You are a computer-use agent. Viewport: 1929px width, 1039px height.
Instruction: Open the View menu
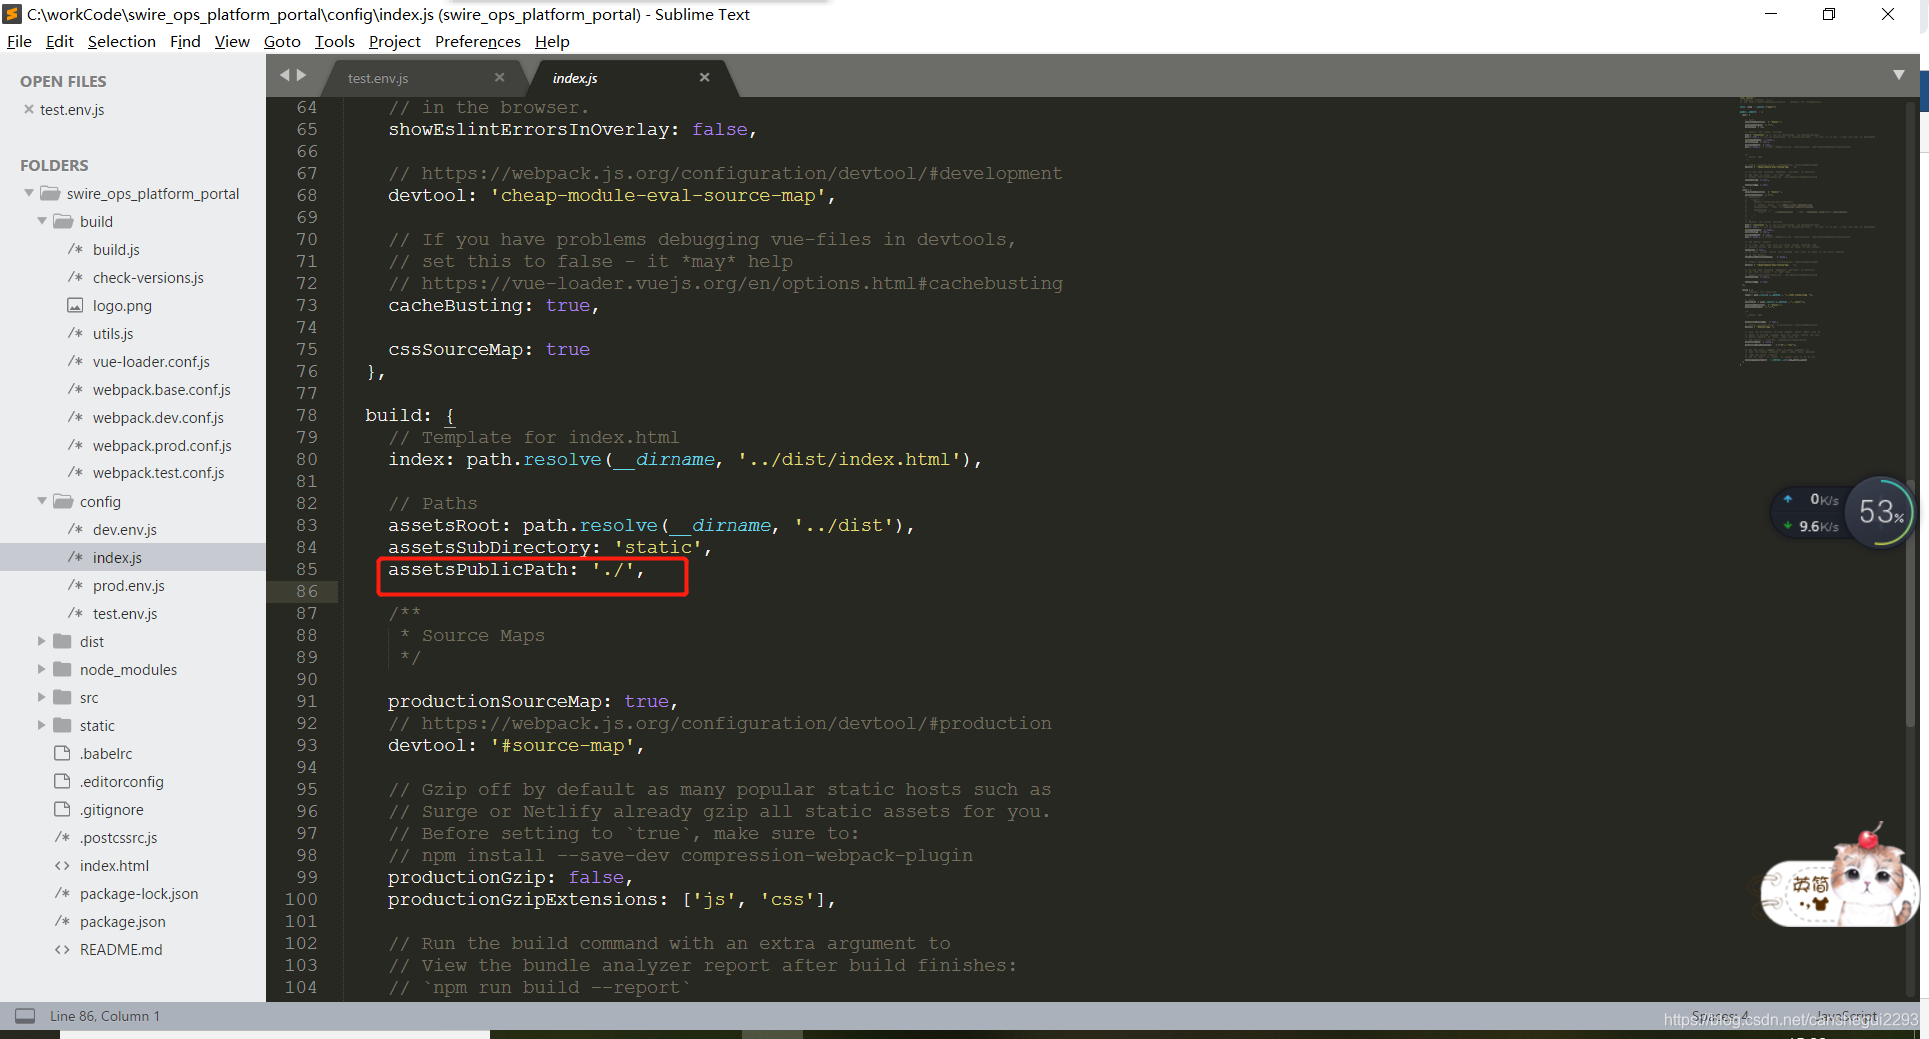click(x=232, y=41)
